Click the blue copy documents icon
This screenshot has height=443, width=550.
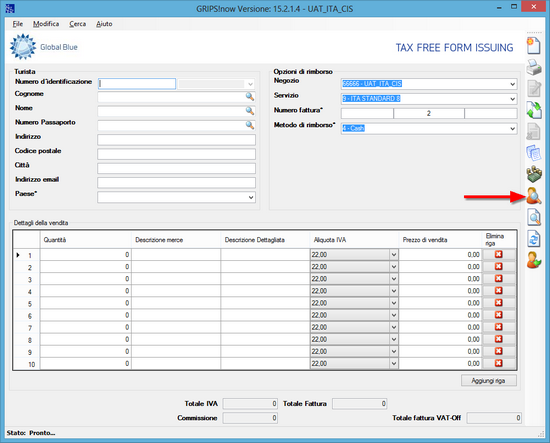point(534,153)
